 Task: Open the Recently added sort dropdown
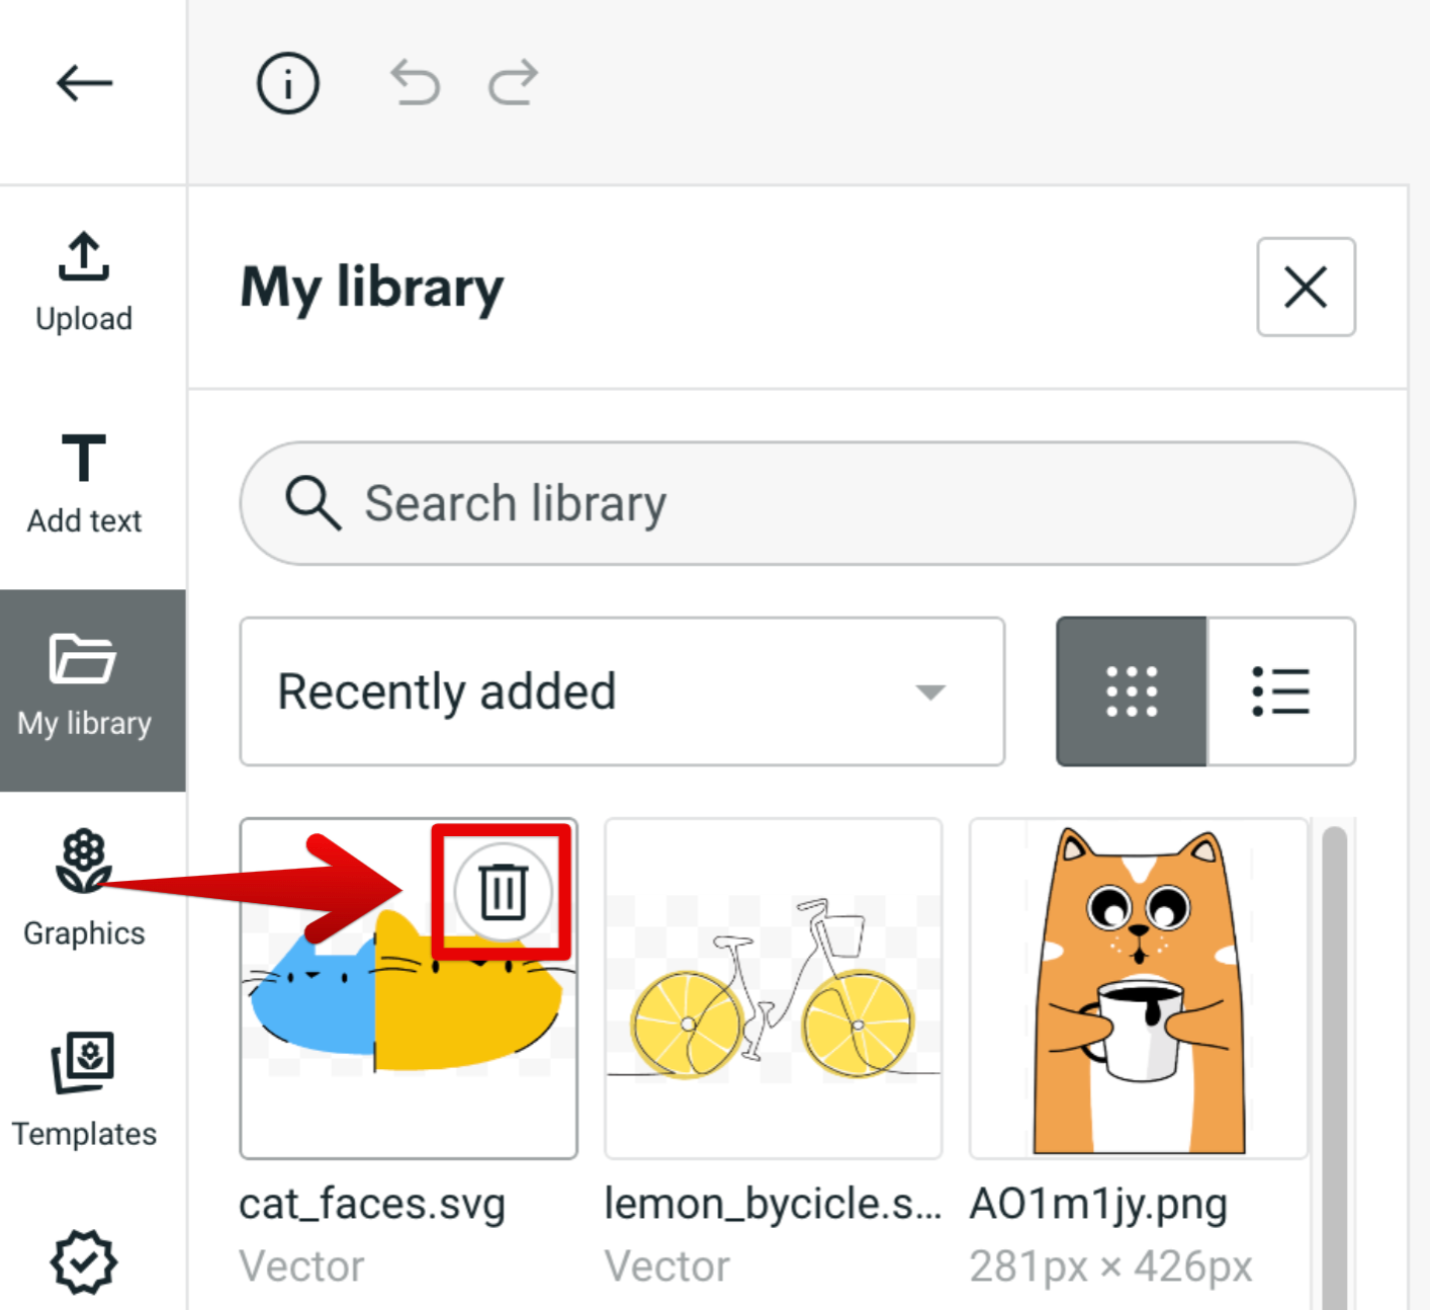[x=620, y=691]
